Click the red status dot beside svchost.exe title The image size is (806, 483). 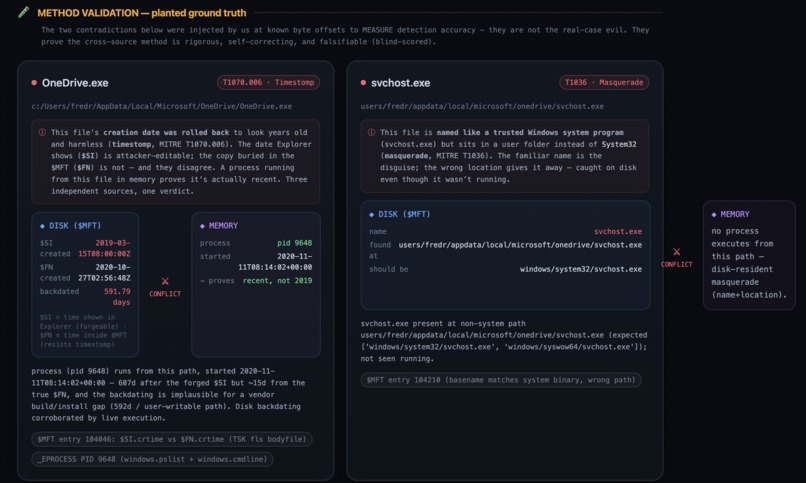point(363,83)
